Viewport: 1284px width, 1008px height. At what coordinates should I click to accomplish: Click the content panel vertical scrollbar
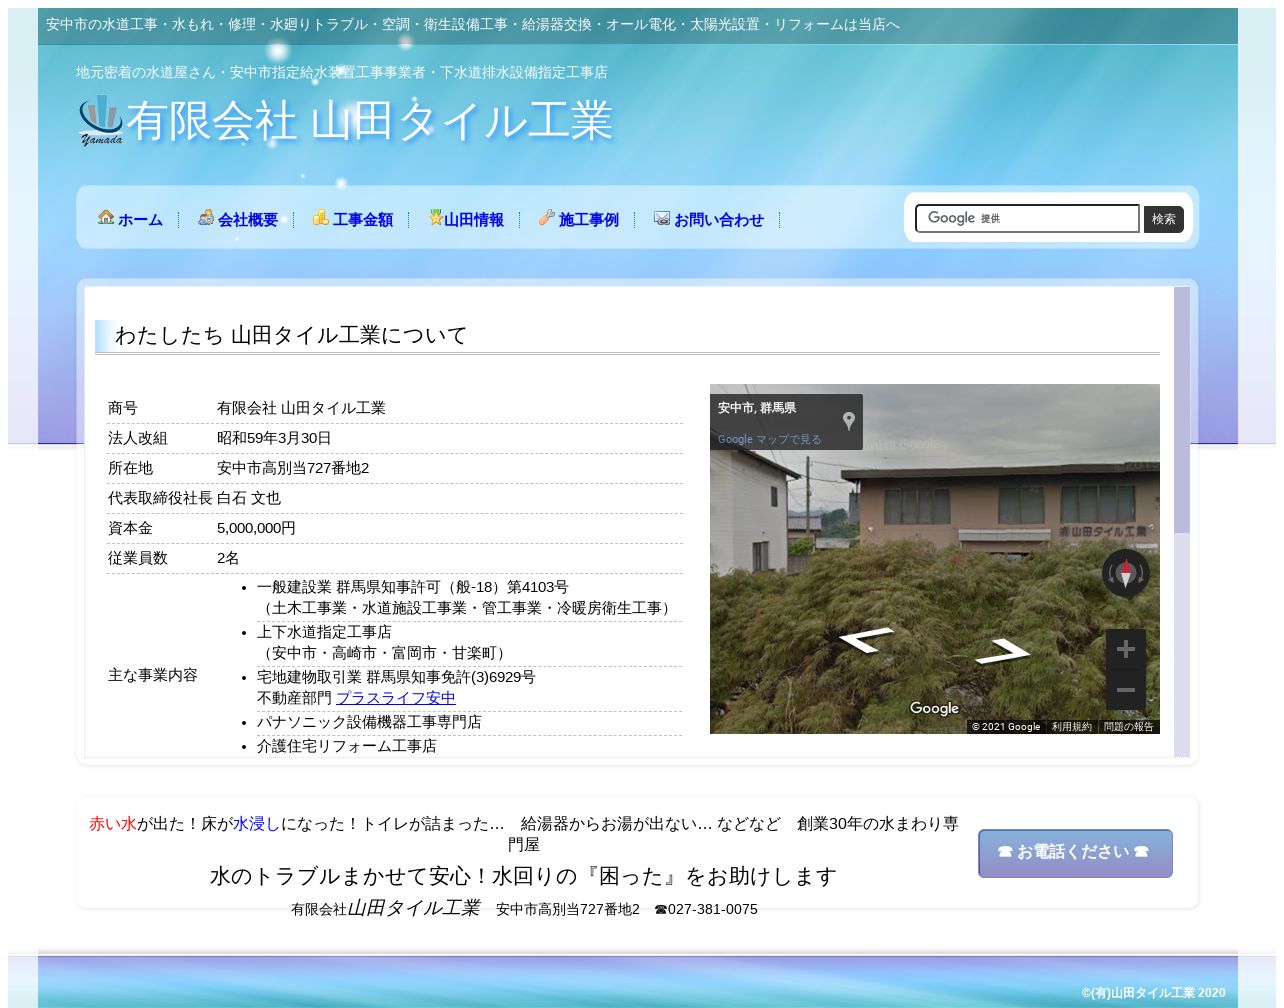pyautogui.click(x=1182, y=522)
